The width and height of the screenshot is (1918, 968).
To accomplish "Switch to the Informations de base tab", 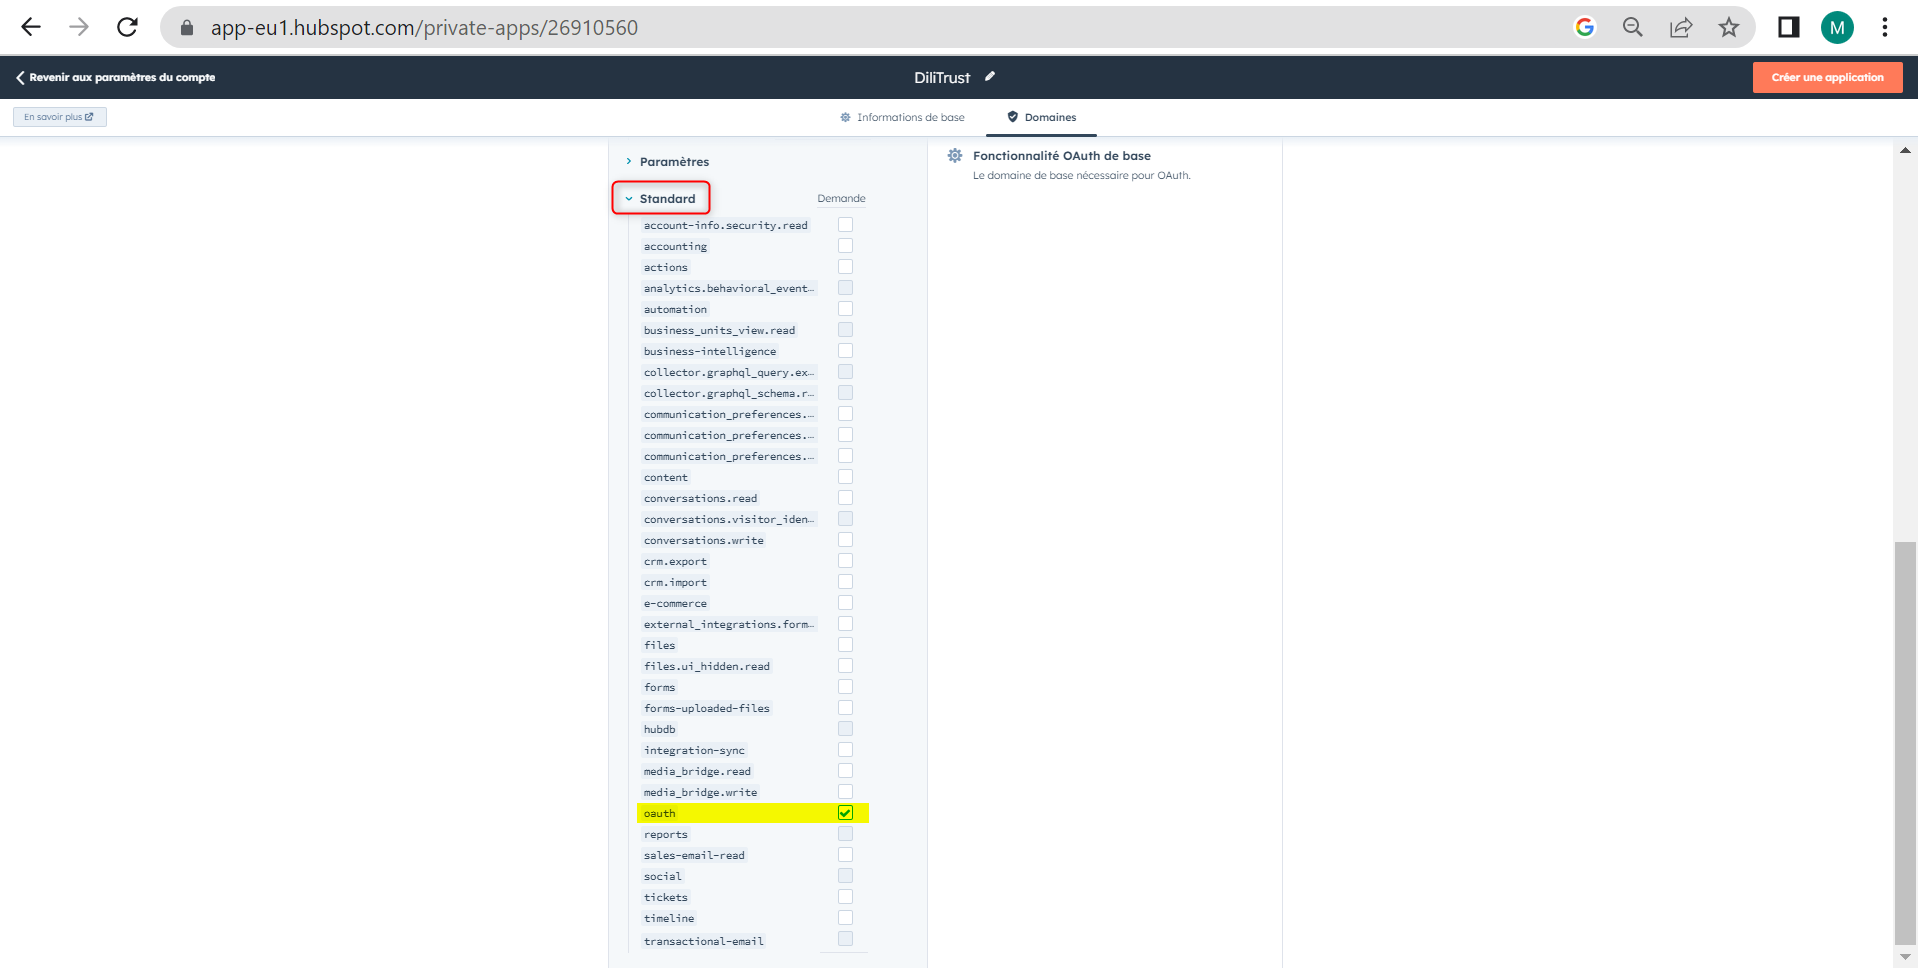I will click(x=902, y=117).
